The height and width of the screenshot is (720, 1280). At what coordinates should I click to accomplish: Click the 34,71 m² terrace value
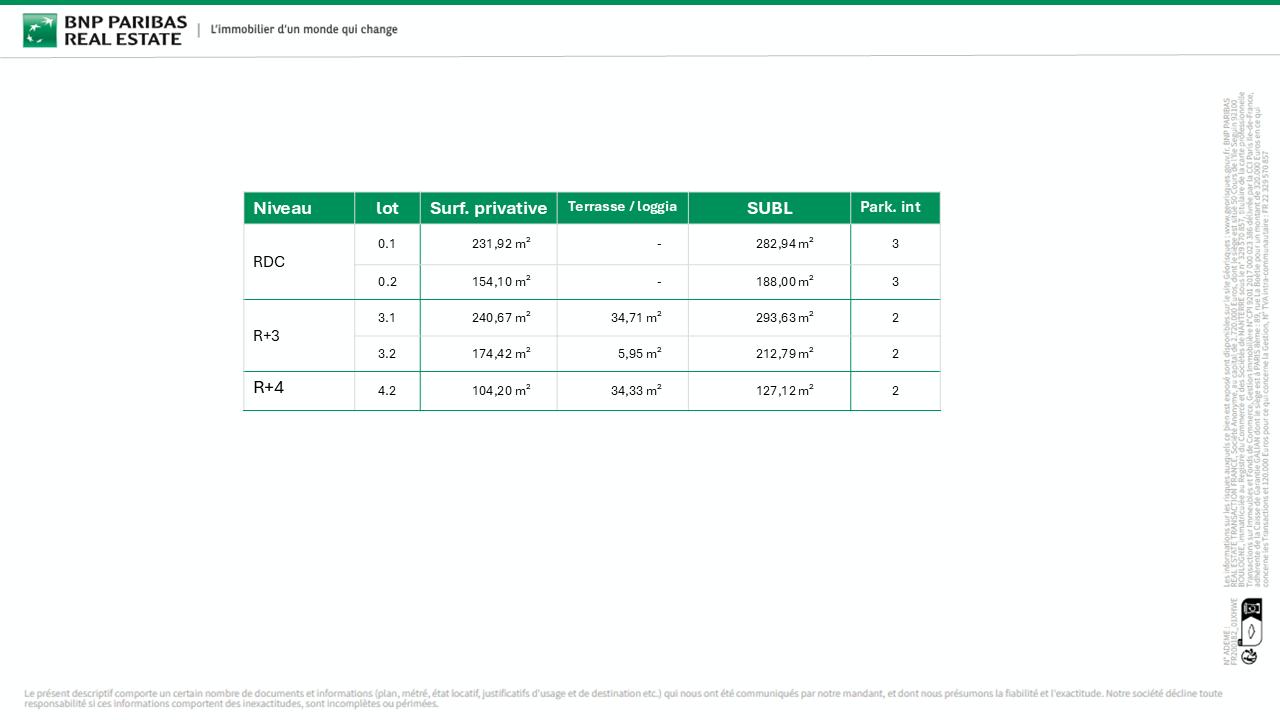[x=636, y=318]
